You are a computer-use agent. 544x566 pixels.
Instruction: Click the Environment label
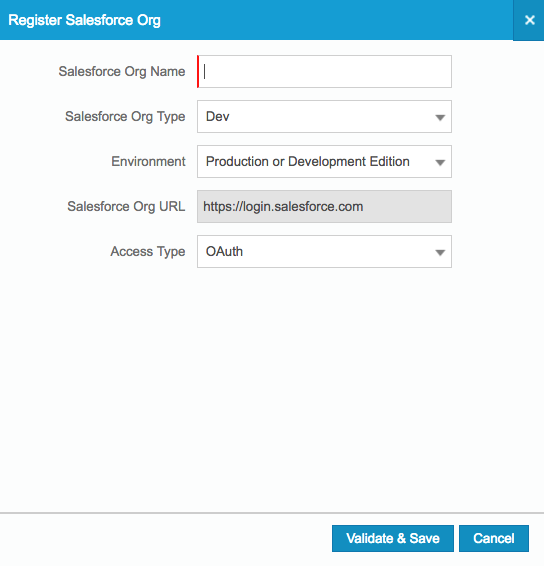[148, 161]
